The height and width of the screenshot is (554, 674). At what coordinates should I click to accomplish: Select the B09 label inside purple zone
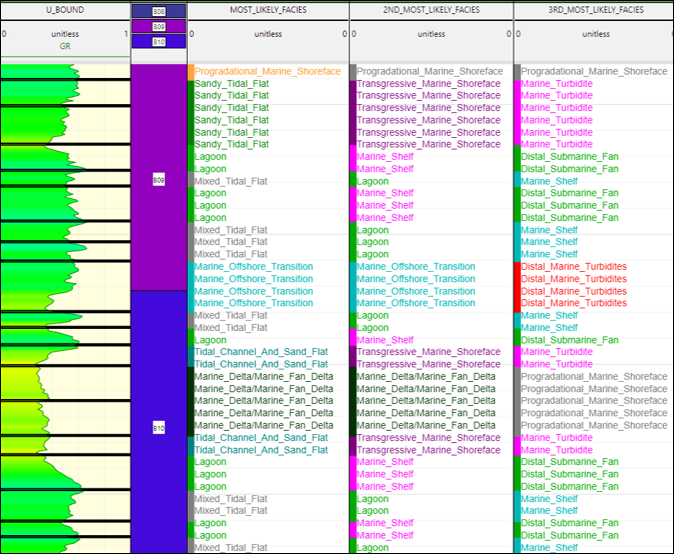[159, 180]
